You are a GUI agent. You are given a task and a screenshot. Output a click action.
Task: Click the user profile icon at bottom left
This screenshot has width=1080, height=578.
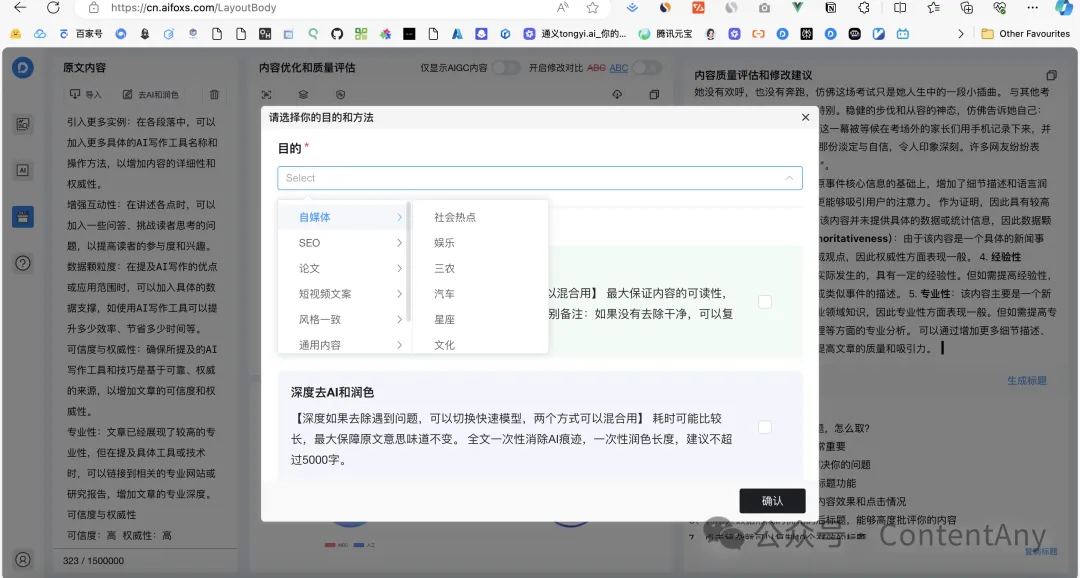pyautogui.click(x=23, y=559)
